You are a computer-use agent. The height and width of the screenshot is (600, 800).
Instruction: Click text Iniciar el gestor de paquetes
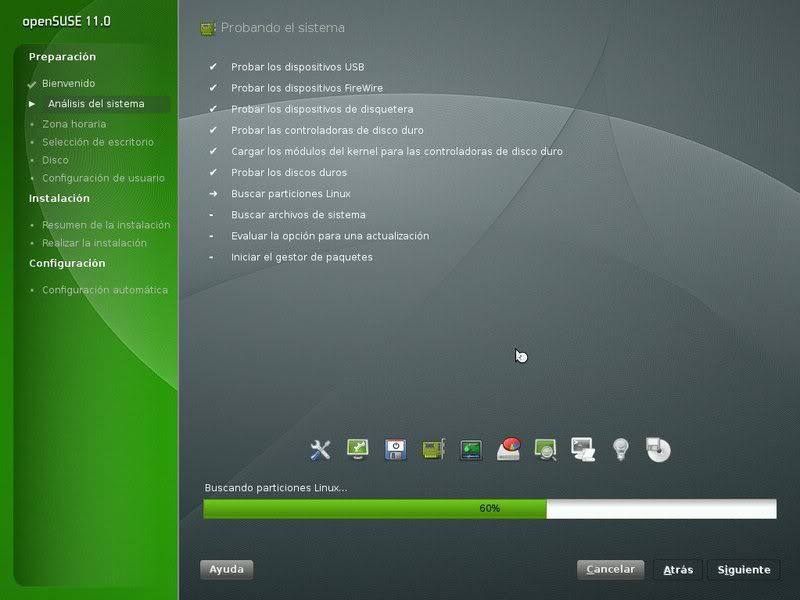(302, 257)
